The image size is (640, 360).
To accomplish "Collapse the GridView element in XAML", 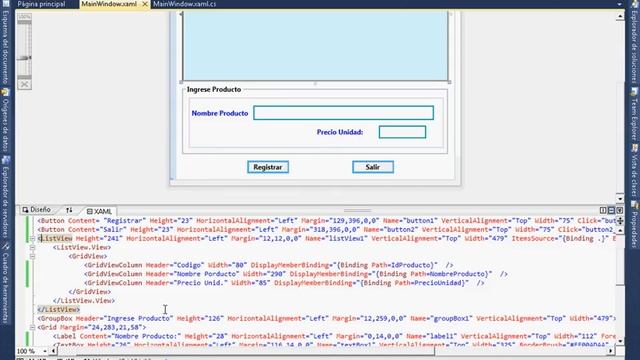I will pos(32,257).
